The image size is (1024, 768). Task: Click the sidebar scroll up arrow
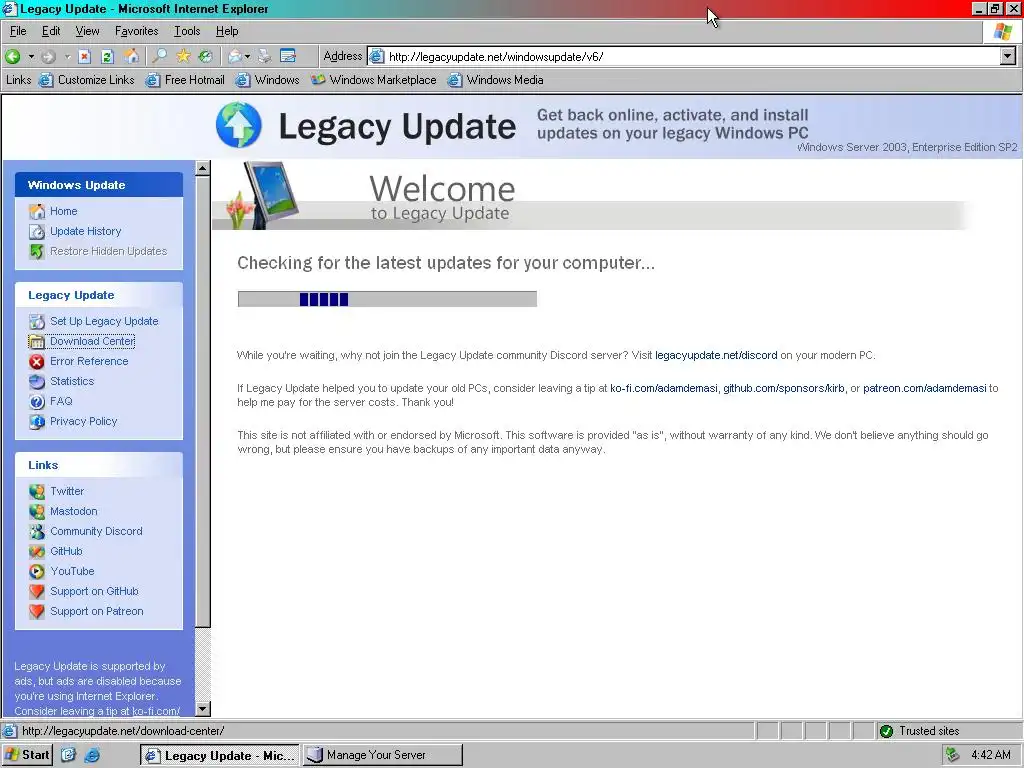[203, 168]
